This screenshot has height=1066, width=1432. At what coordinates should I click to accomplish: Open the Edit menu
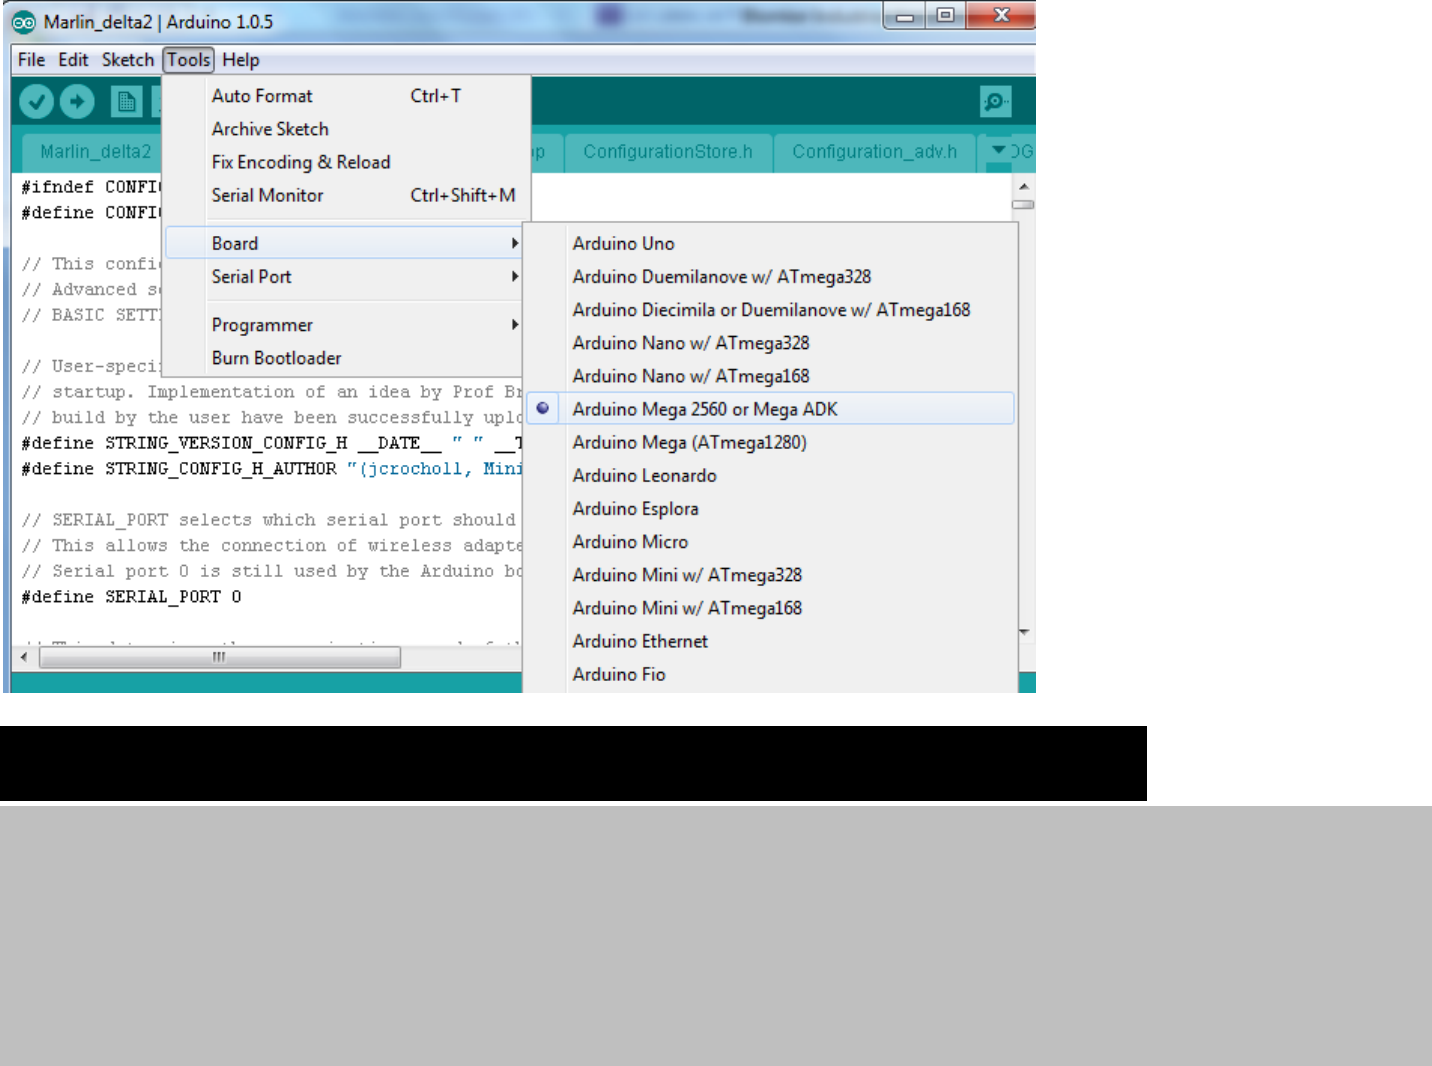(73, 60)
